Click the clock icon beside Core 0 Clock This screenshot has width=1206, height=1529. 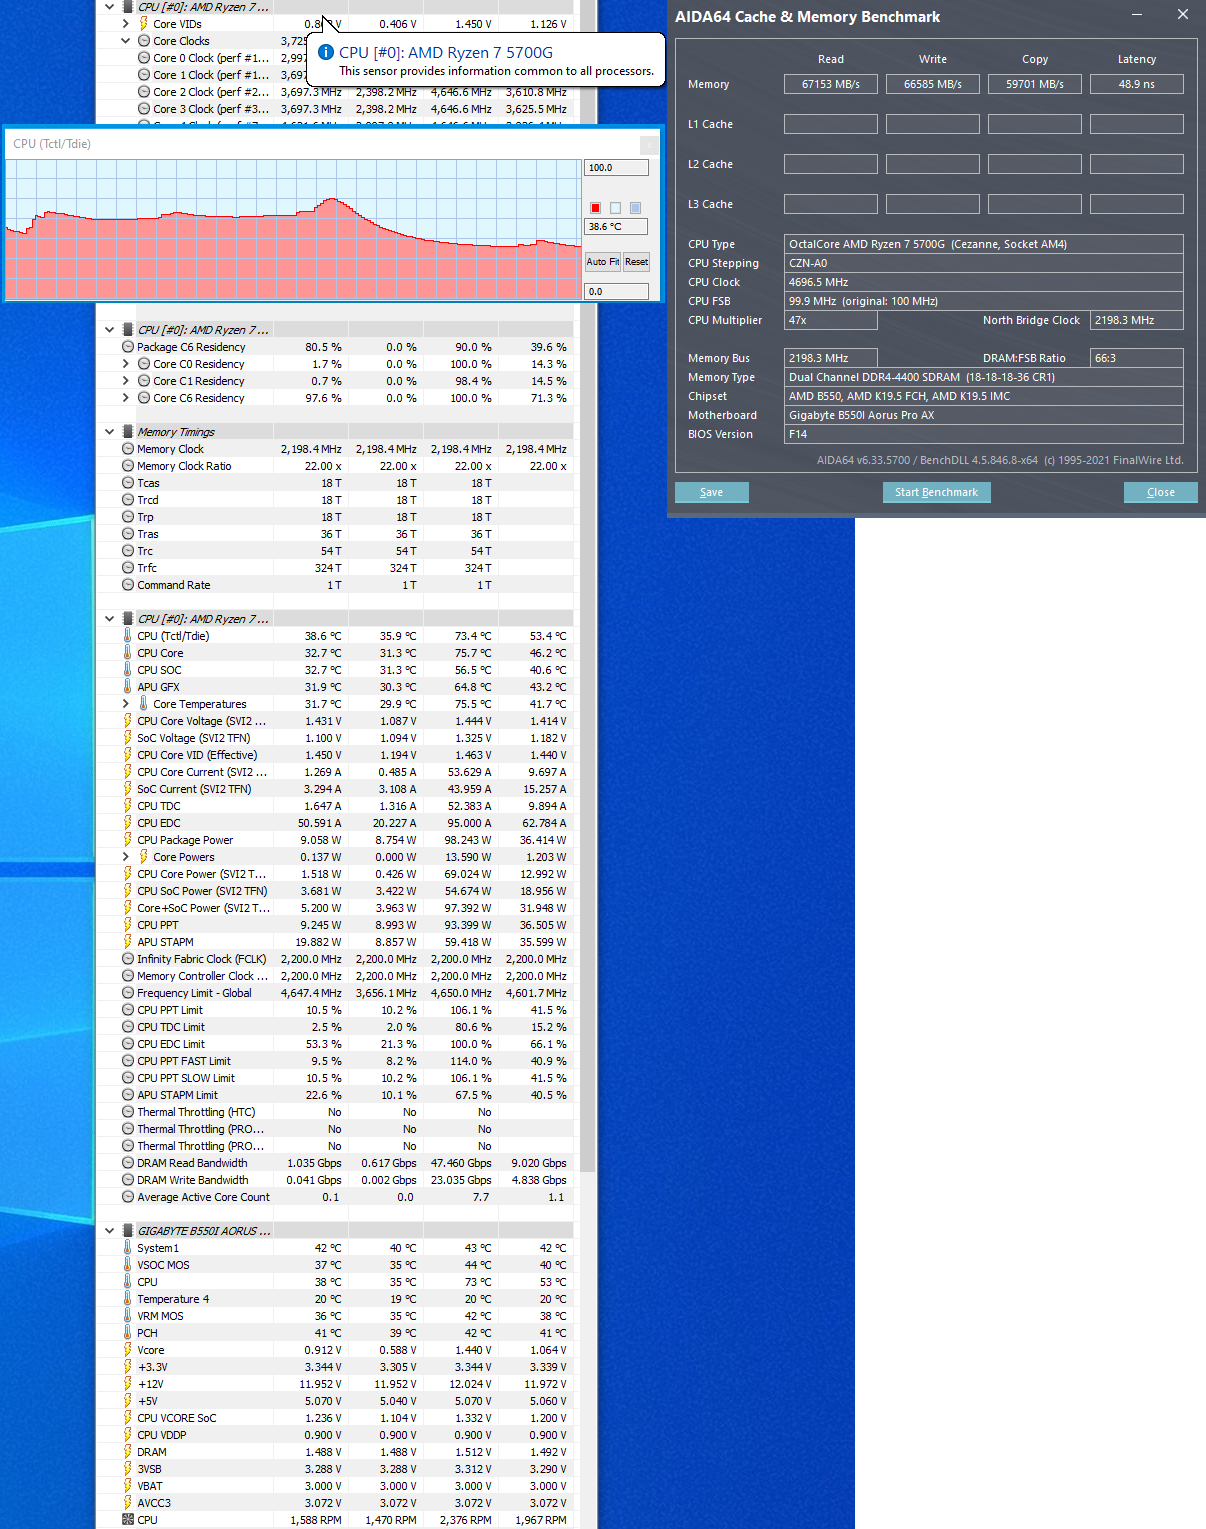coord(144,58)
